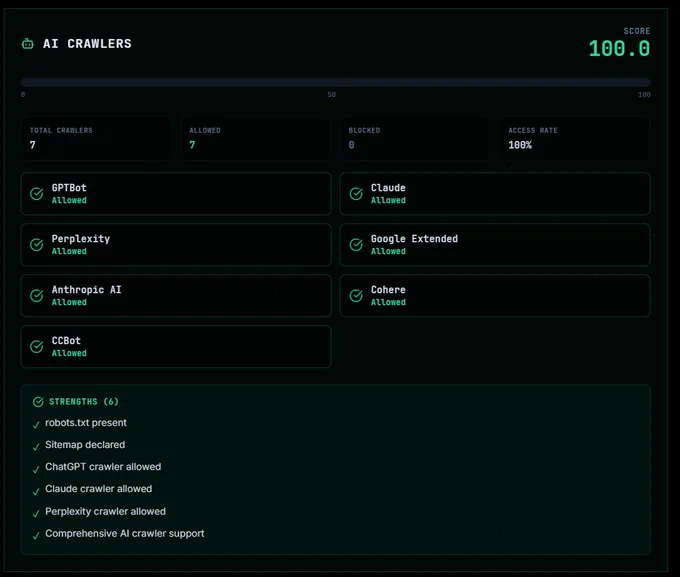Click the GPTBot allowed check icon
Screen dimensions: 680x577
point(37,193)
